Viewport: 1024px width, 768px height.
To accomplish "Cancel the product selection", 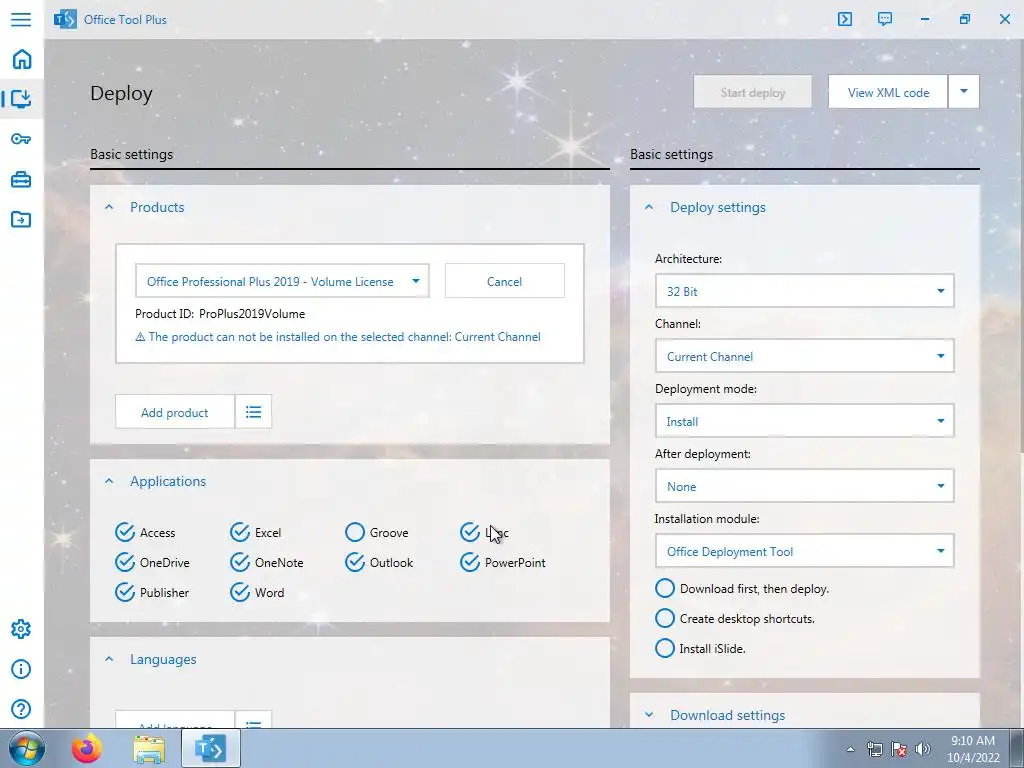I will click(504, 281).
